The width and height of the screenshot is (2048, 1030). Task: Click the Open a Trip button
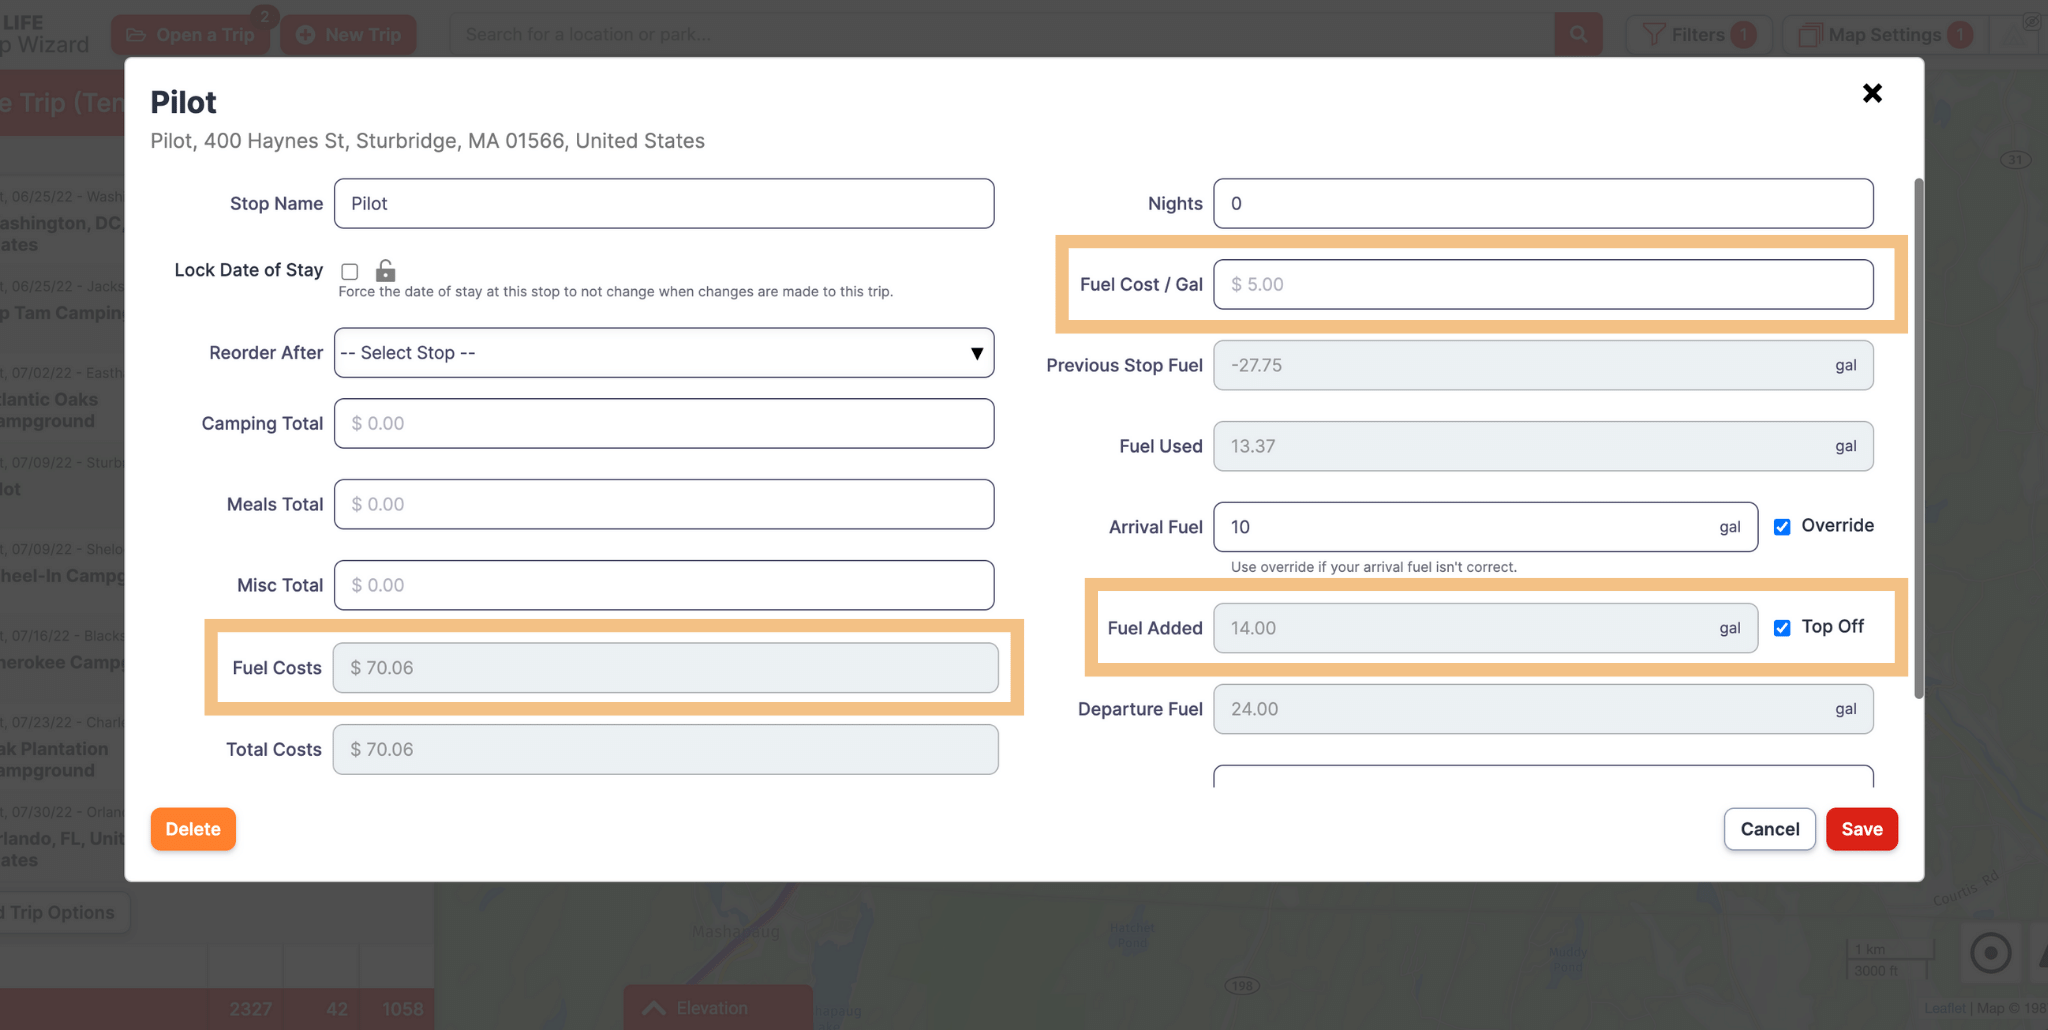coord(192,35)
